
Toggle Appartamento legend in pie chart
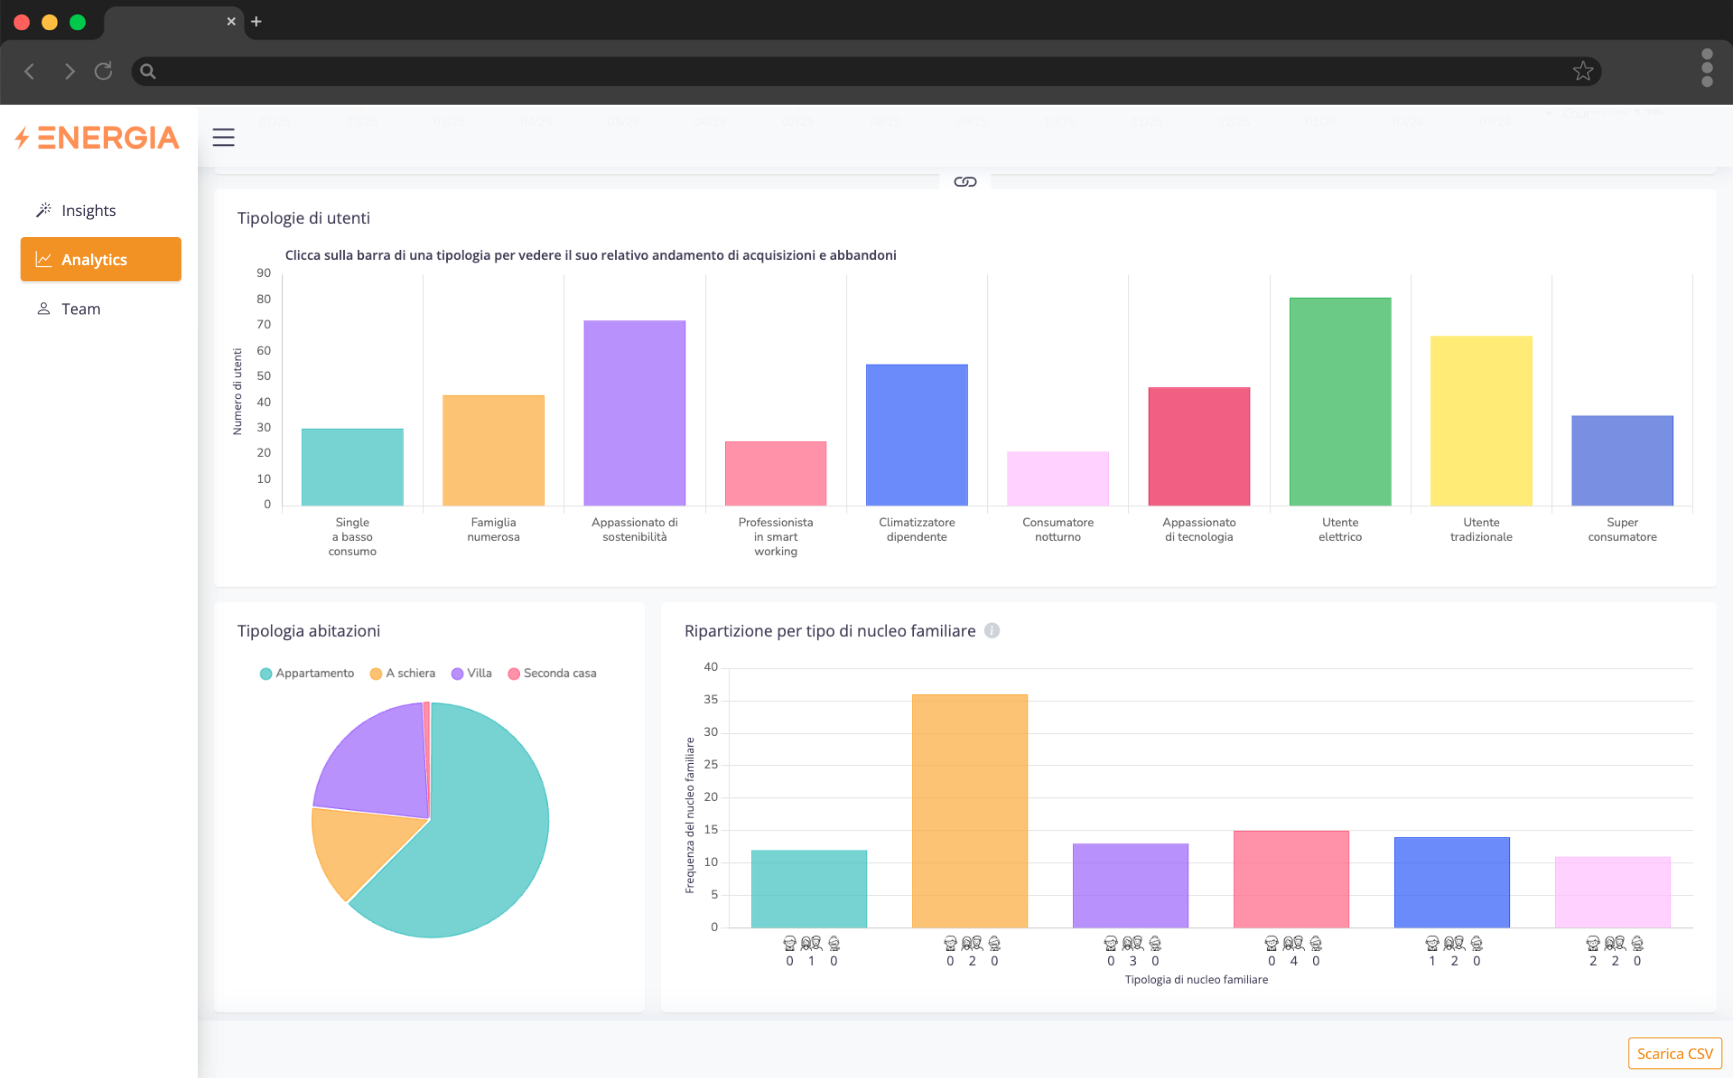pos(306,674)
